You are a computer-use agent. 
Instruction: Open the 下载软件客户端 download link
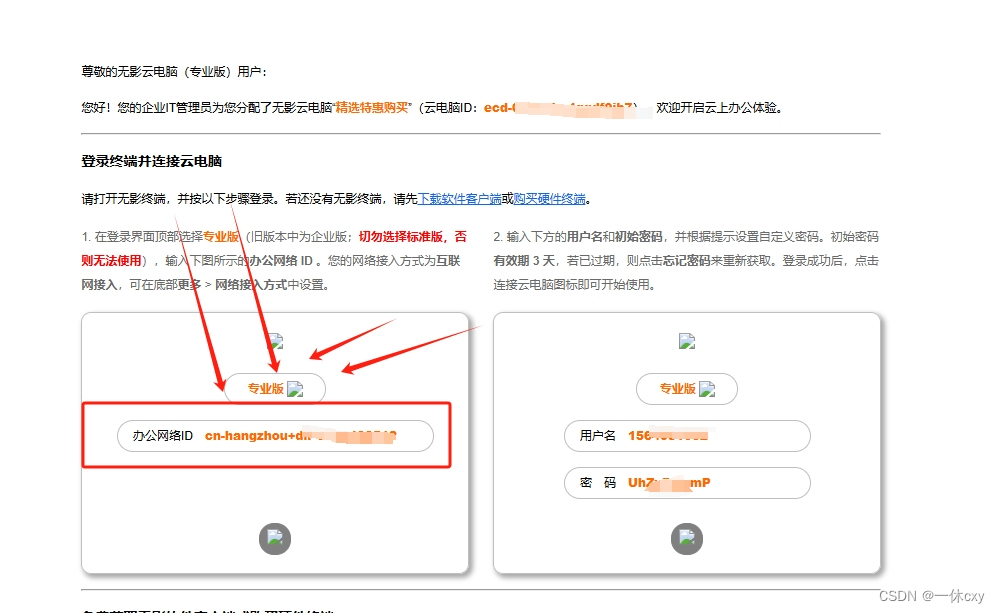click(459, 199)
